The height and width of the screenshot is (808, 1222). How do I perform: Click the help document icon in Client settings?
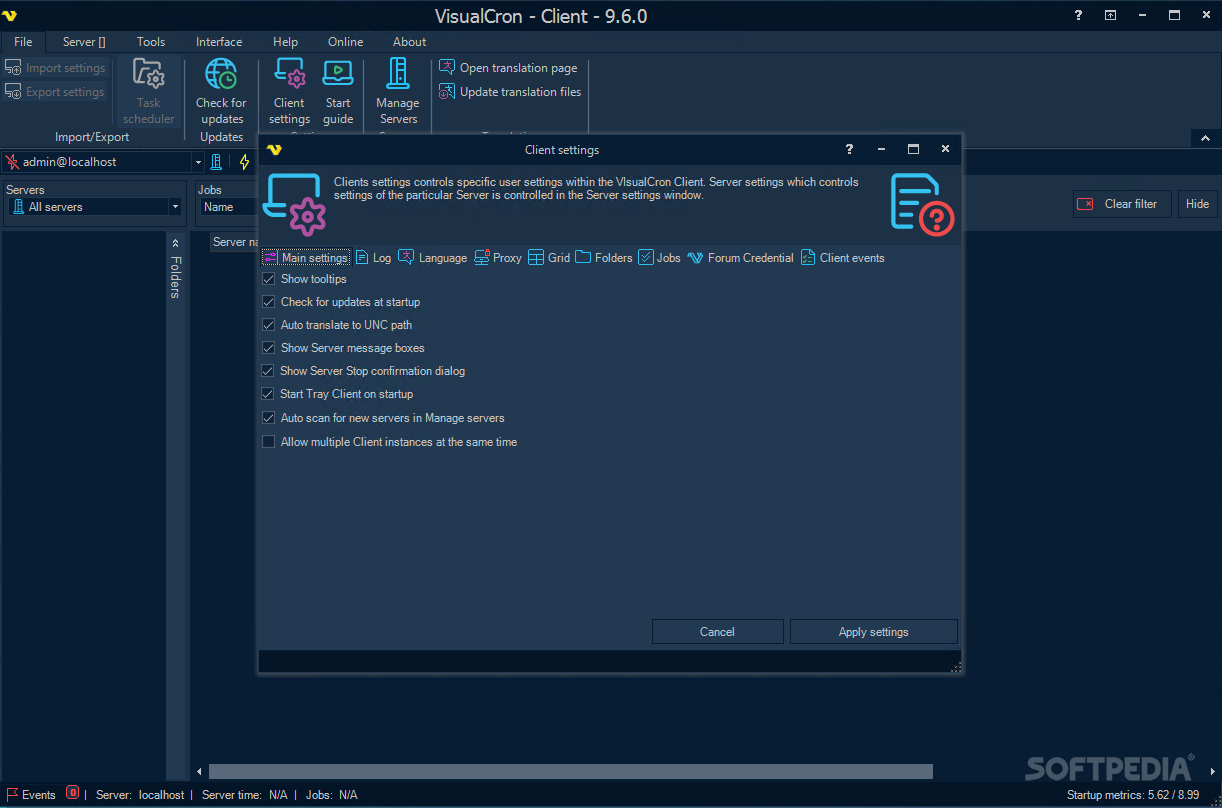point(922,204)
